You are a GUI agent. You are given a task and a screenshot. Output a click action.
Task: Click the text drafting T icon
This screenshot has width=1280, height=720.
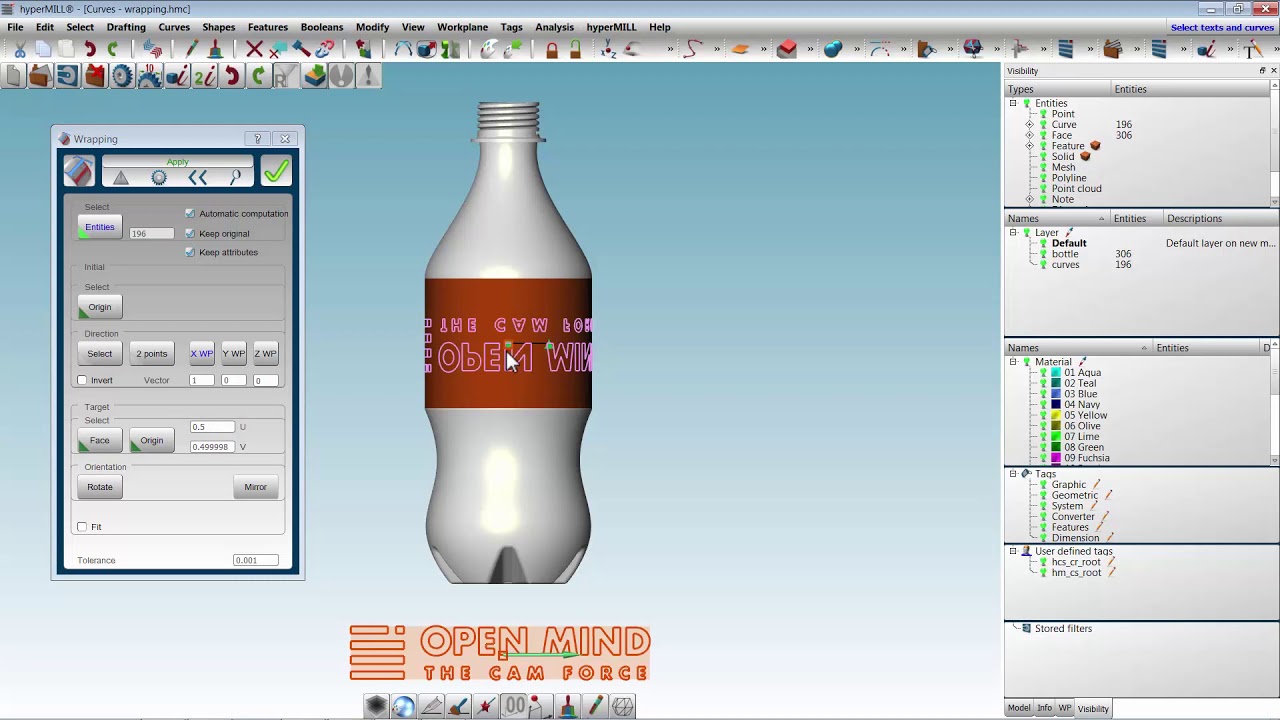[1252, 48]
